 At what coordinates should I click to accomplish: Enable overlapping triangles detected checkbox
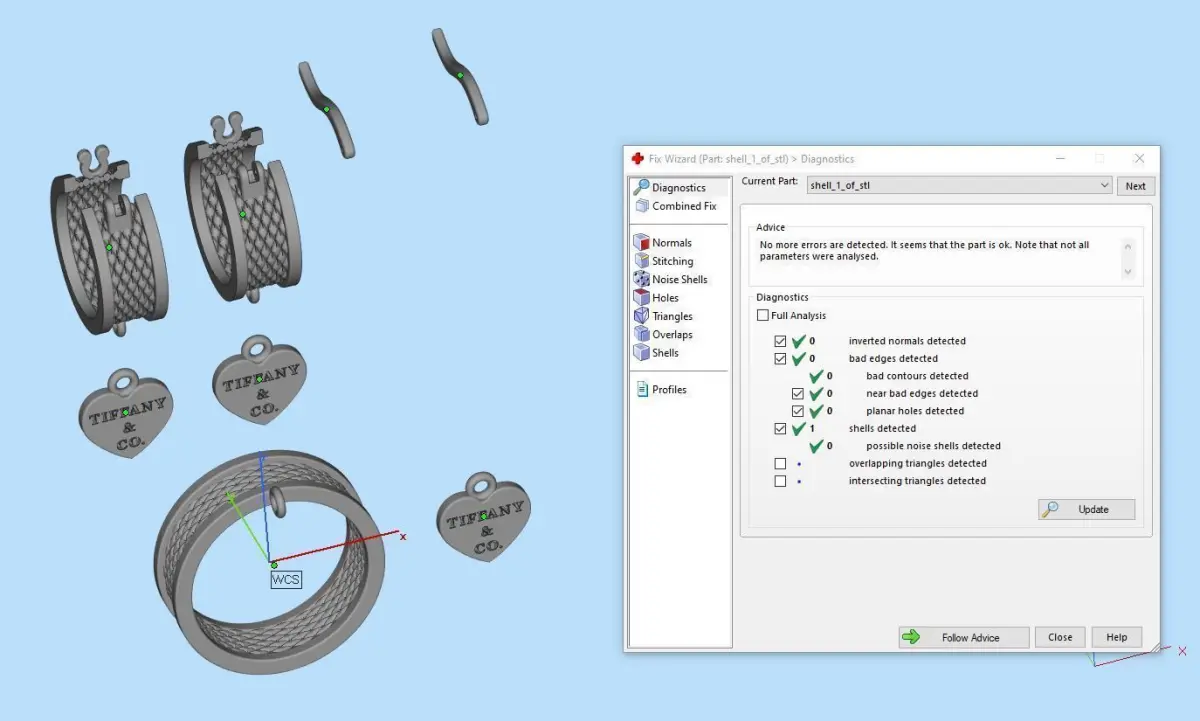click(781, 463)
